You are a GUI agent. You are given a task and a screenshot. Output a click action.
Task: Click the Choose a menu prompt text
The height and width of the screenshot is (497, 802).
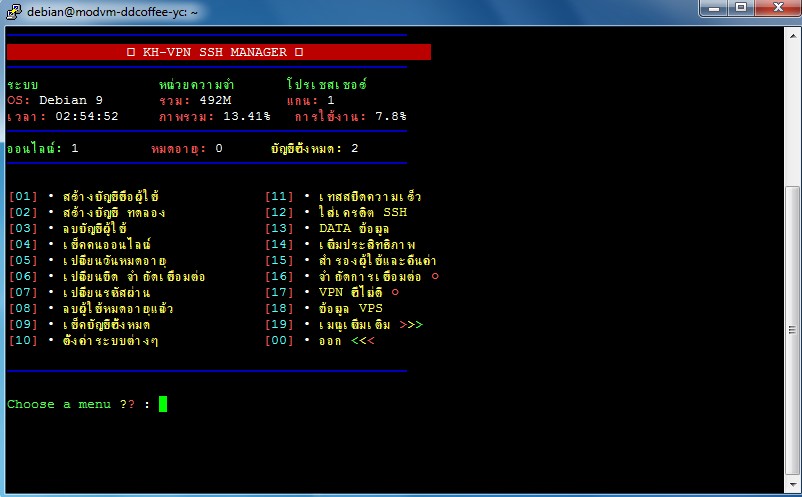tap(78, 404)
